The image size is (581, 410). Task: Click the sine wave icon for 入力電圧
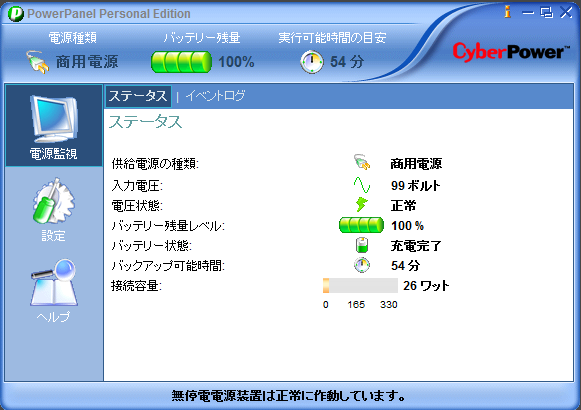point(362,184)
